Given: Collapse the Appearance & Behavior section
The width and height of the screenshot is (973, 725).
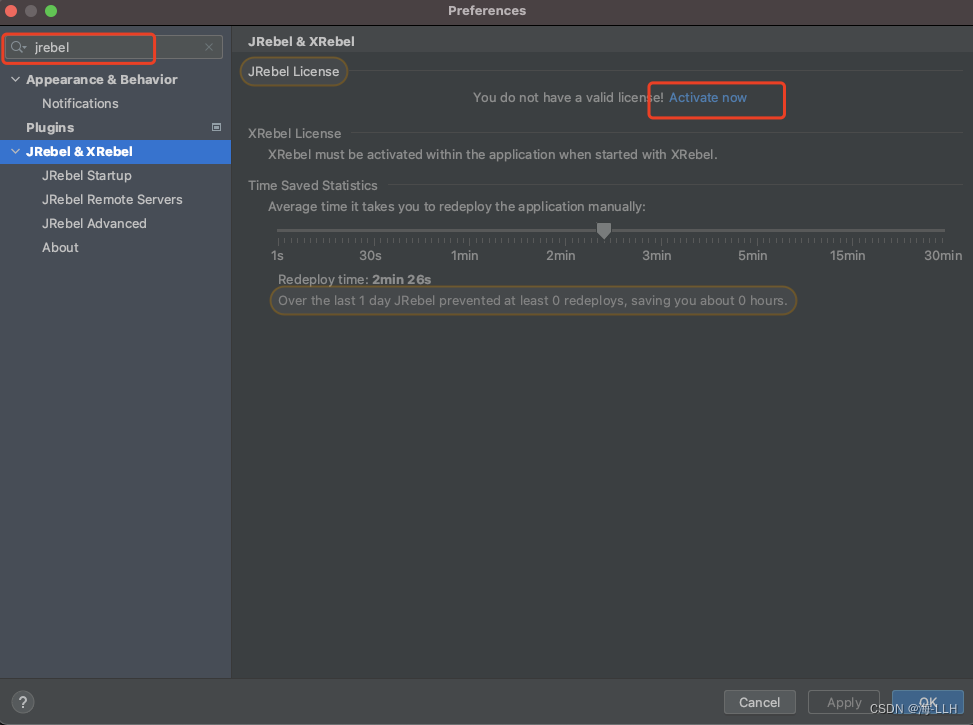Looking at the screenshot, I should (16, 79).
